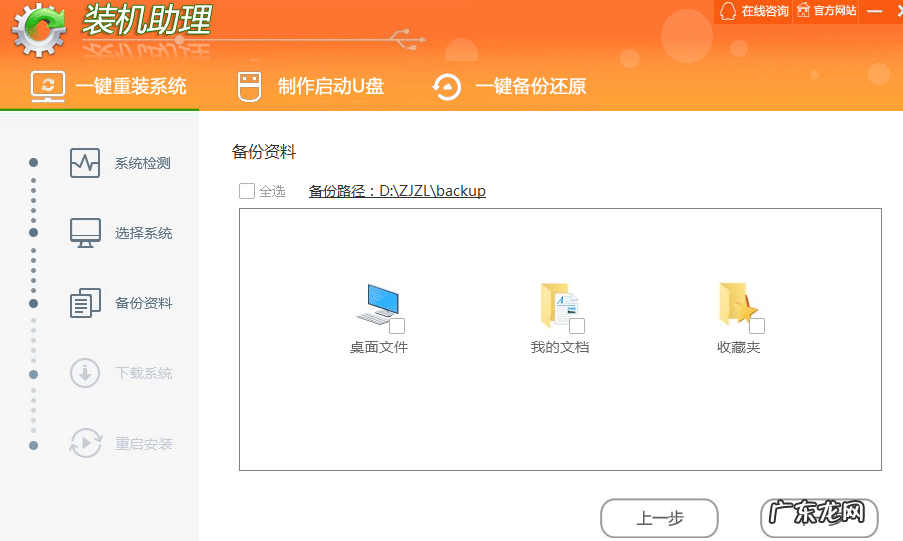
Task: Click the 系统检测 timeline dot
Action: coord(33,162)
